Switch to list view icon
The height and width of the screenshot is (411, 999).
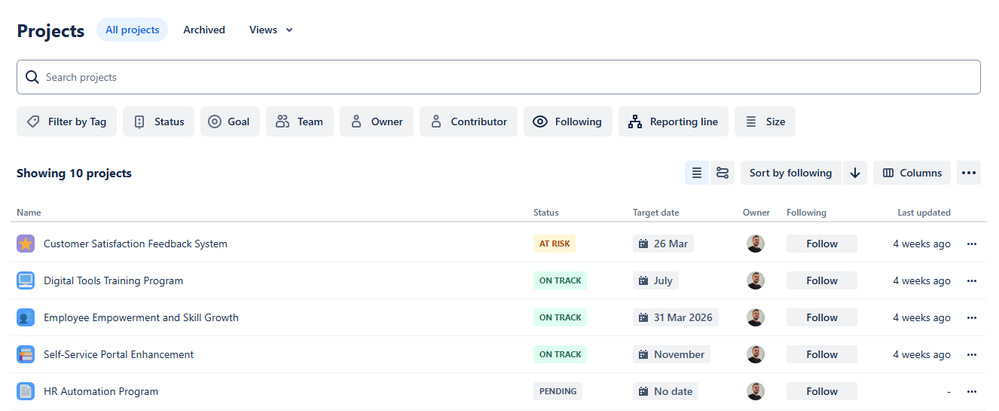697,173
